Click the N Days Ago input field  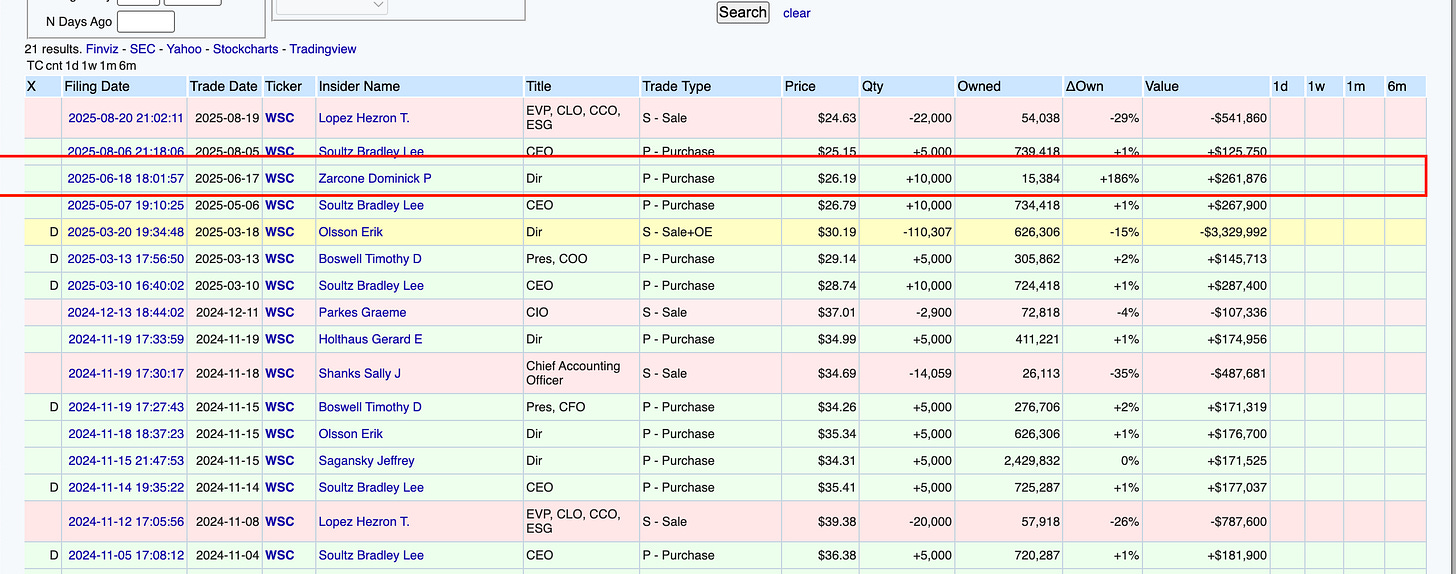coord(146,21)
